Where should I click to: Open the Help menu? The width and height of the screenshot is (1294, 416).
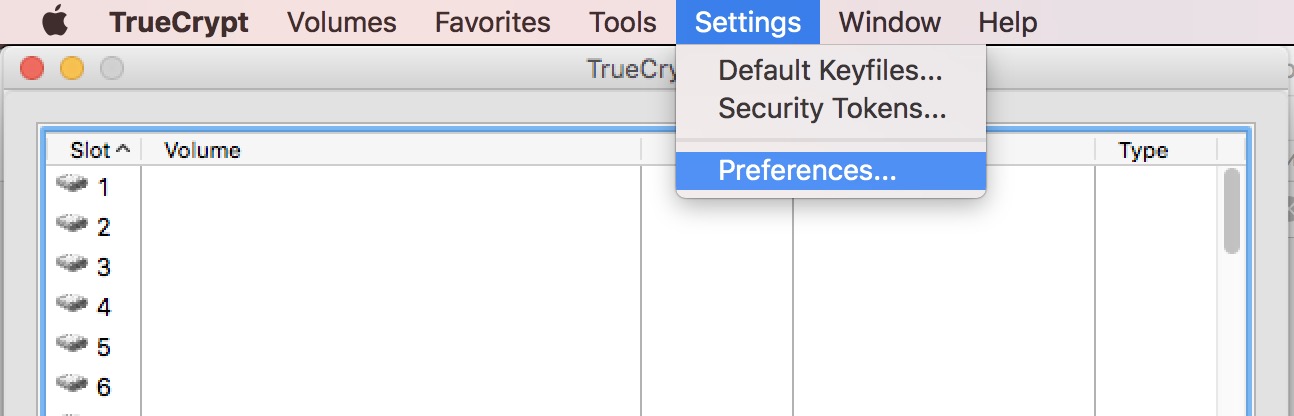[x=1007, y=22]
